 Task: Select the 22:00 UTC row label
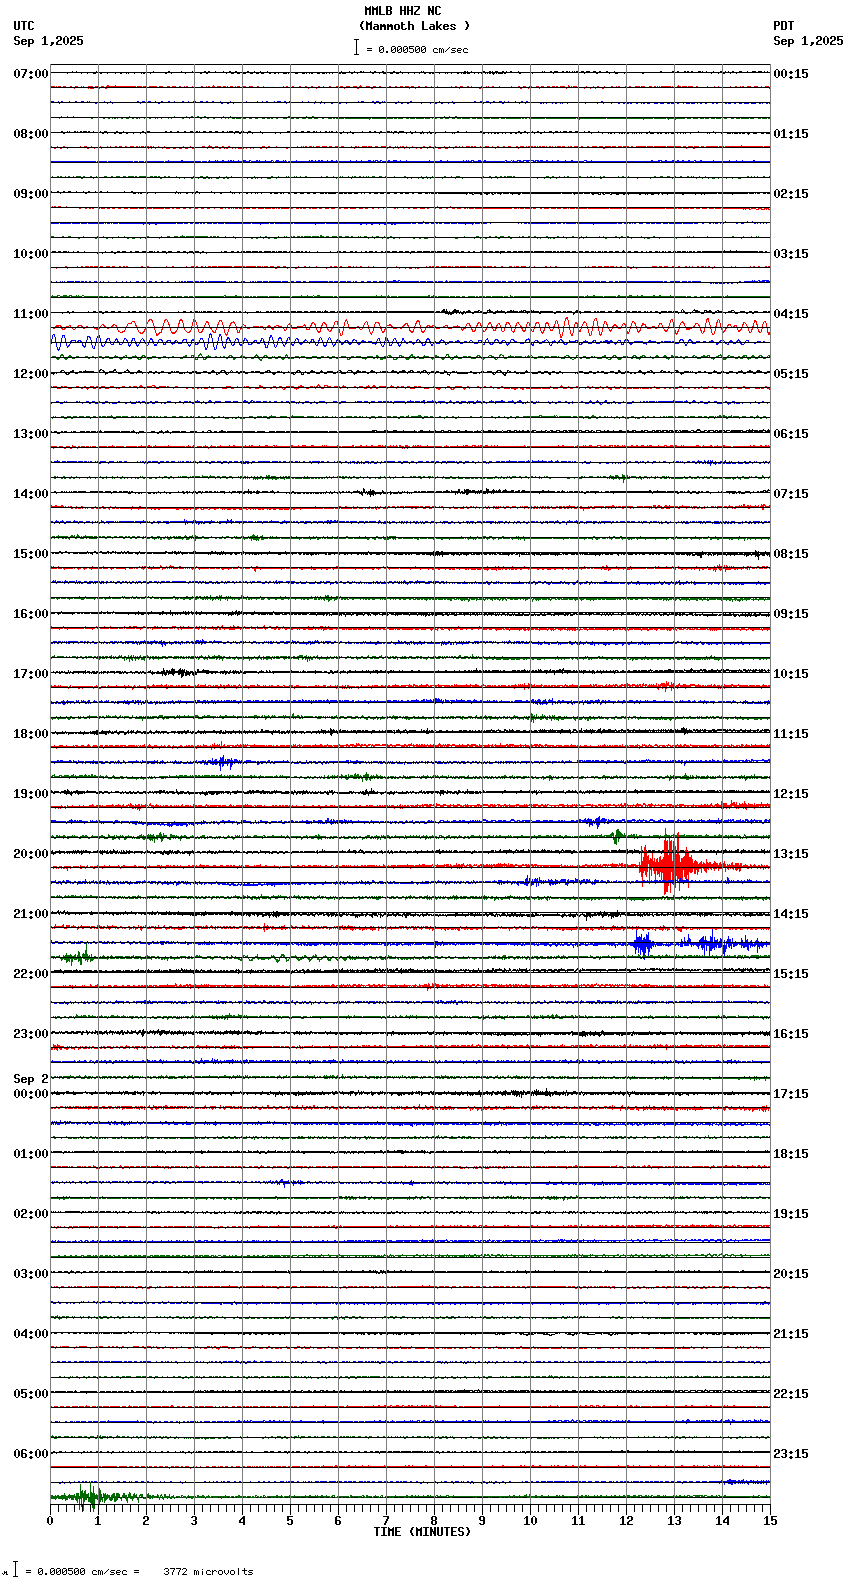pos(31,974)
